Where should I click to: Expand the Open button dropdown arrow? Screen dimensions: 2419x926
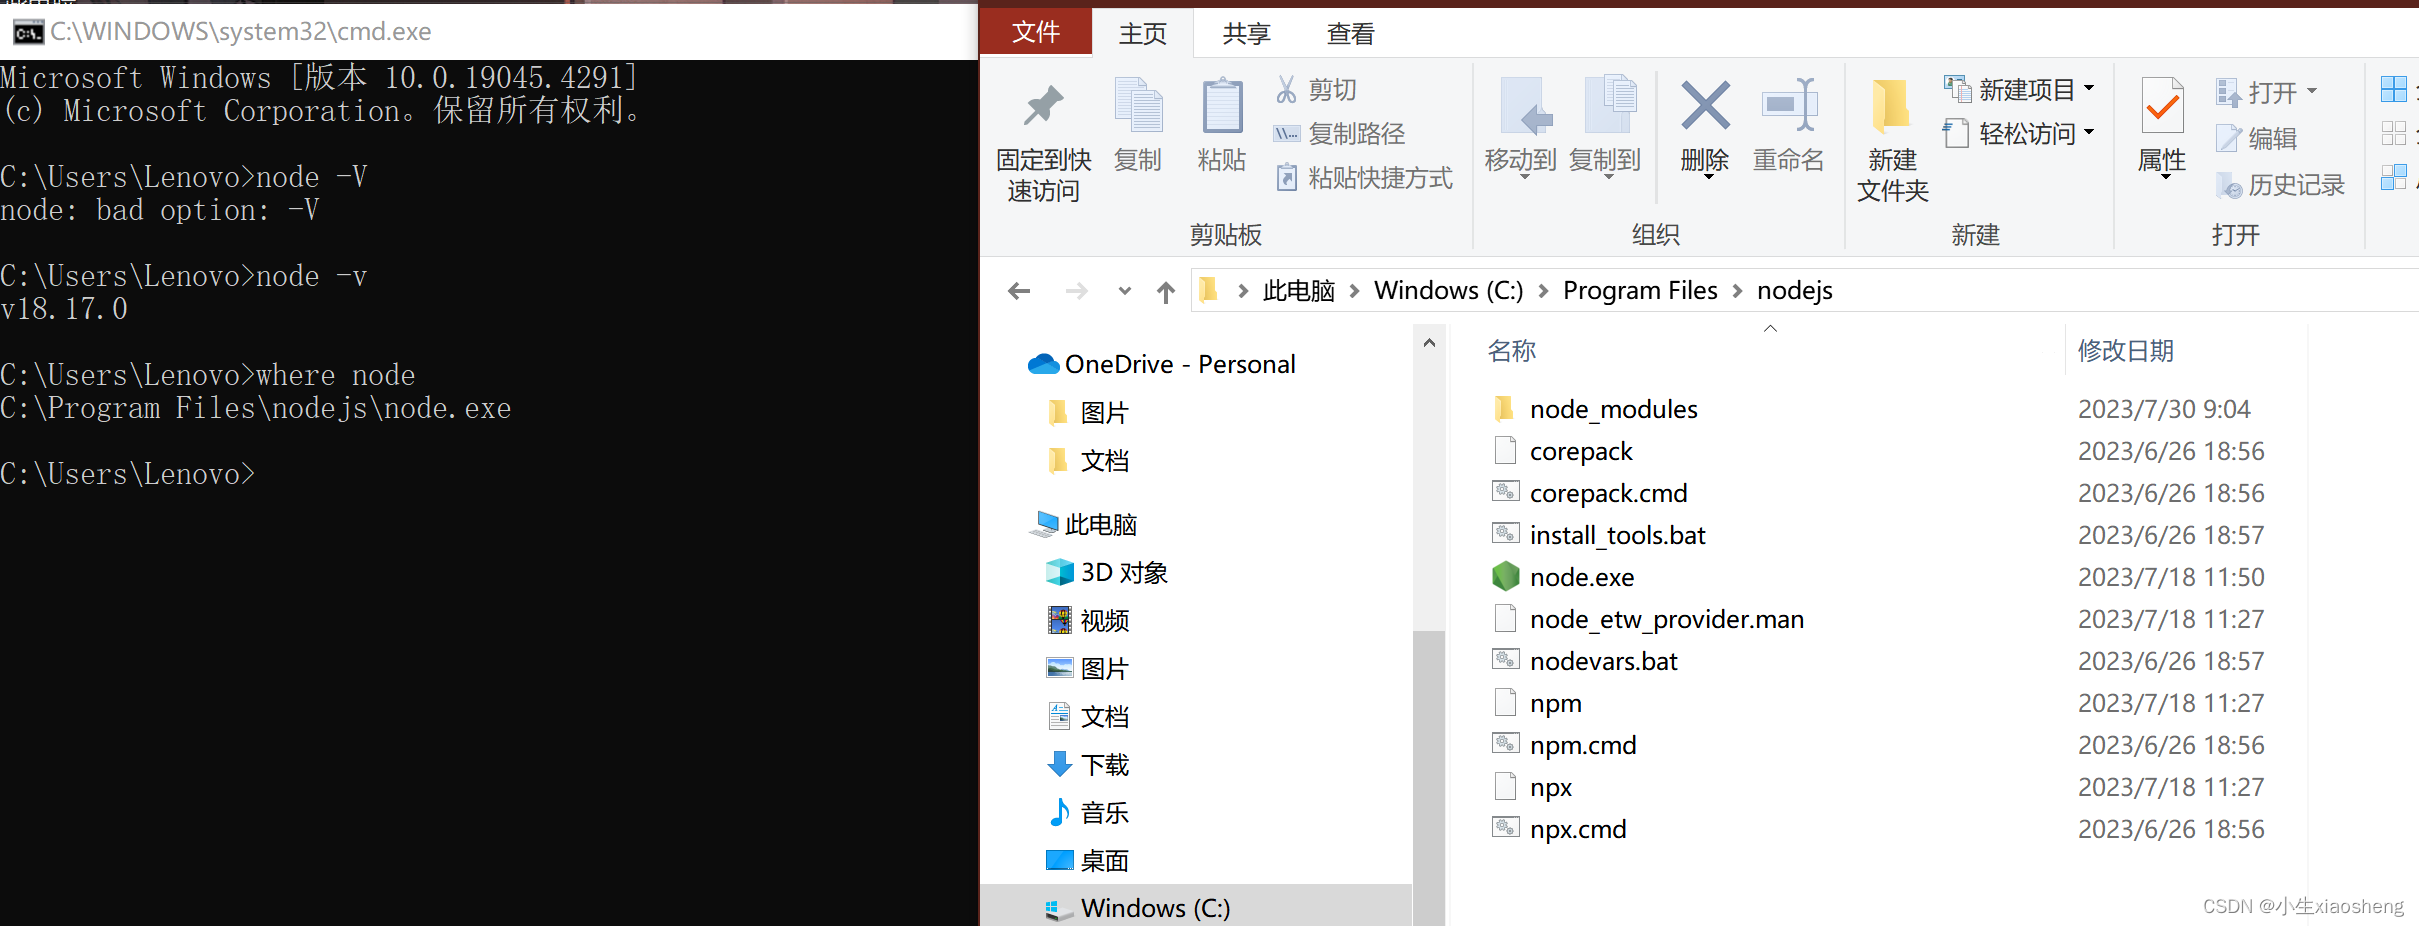pyautogui.click(x=2311, y=92)
